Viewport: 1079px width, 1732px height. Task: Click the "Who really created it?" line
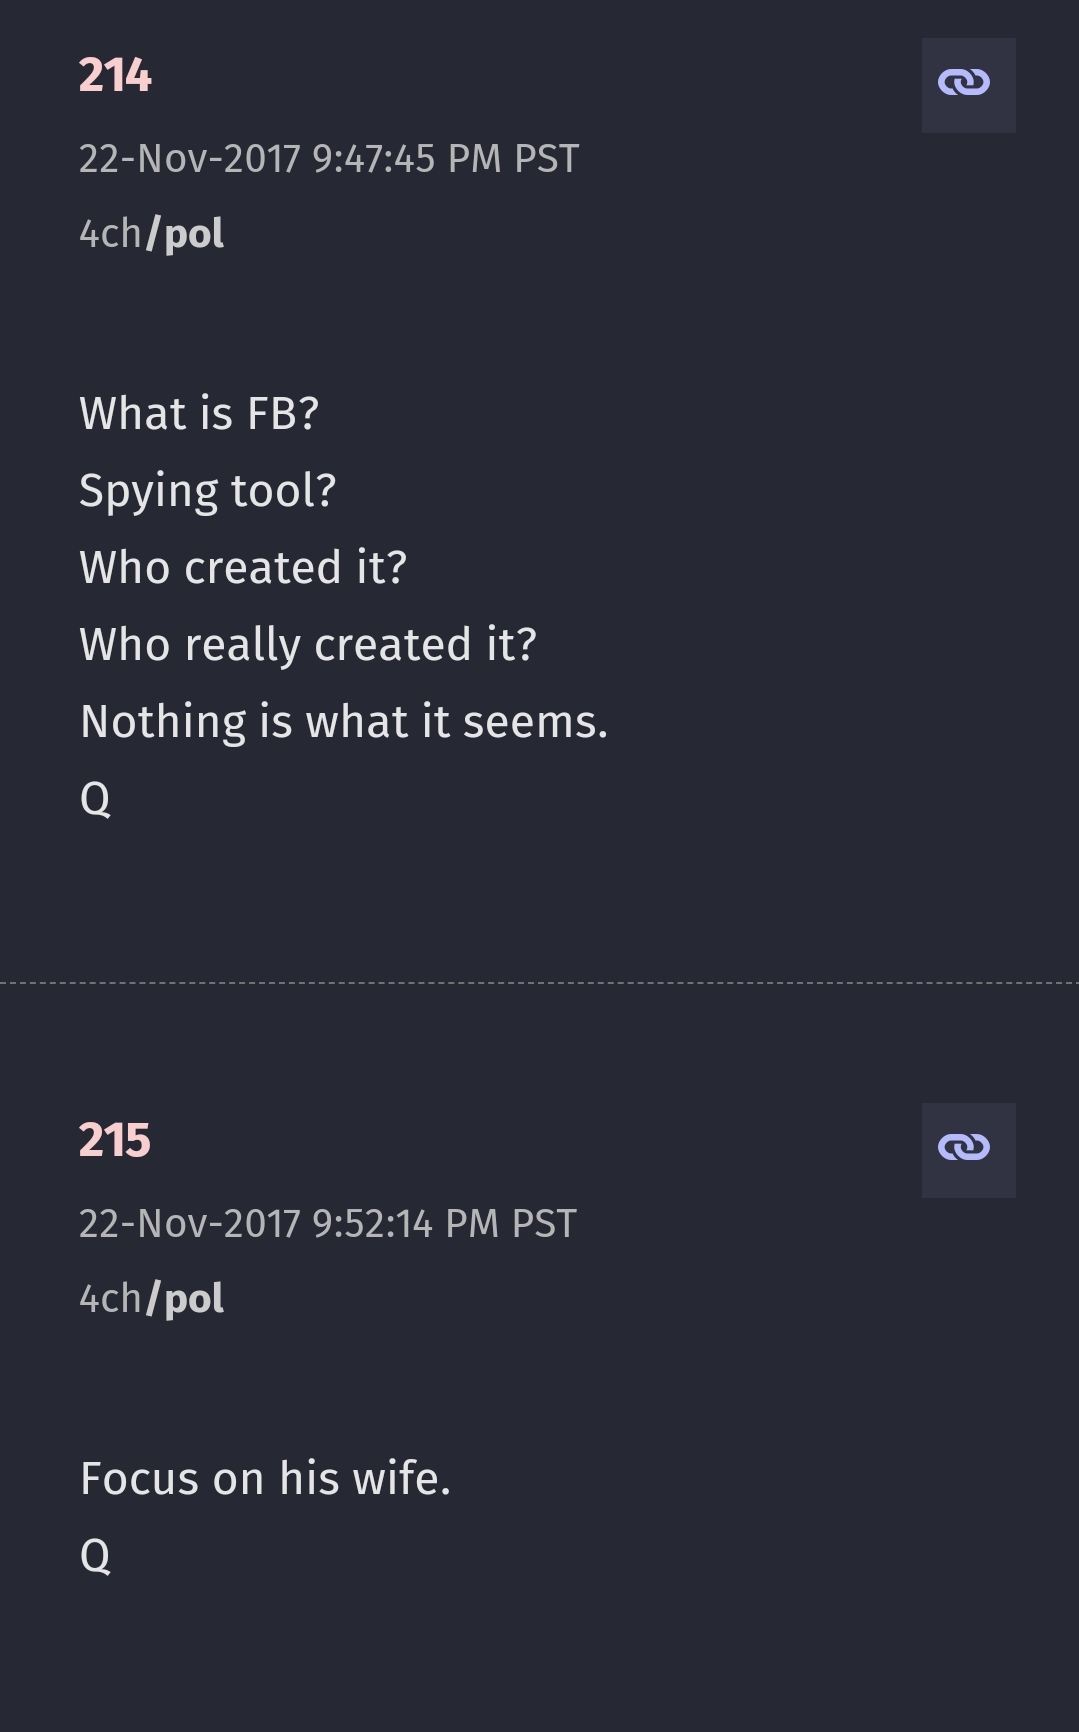click(x=308, y=645)
